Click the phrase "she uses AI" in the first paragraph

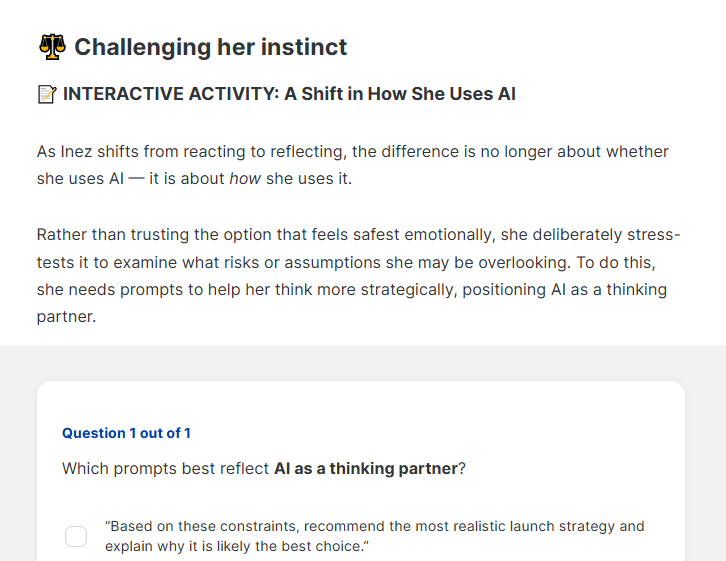pyautogui.click(x=80, y=179)
